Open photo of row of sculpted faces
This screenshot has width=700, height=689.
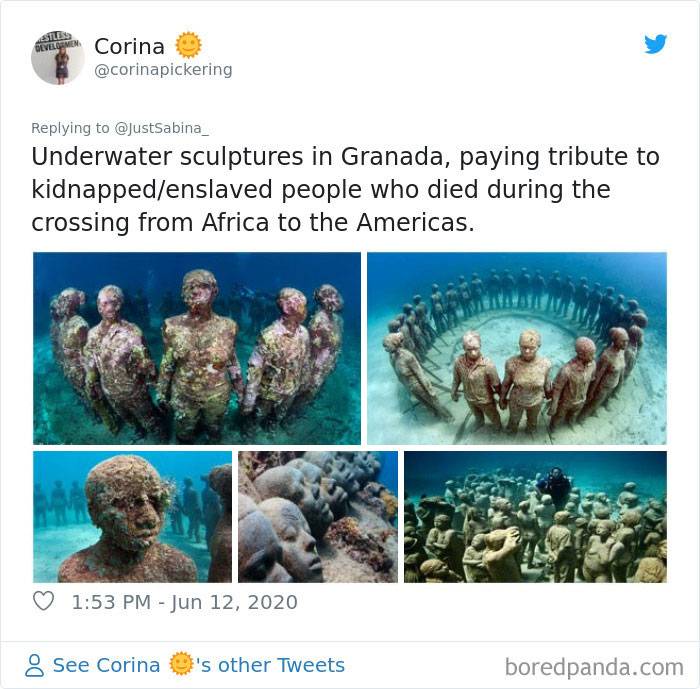(318, 517)
